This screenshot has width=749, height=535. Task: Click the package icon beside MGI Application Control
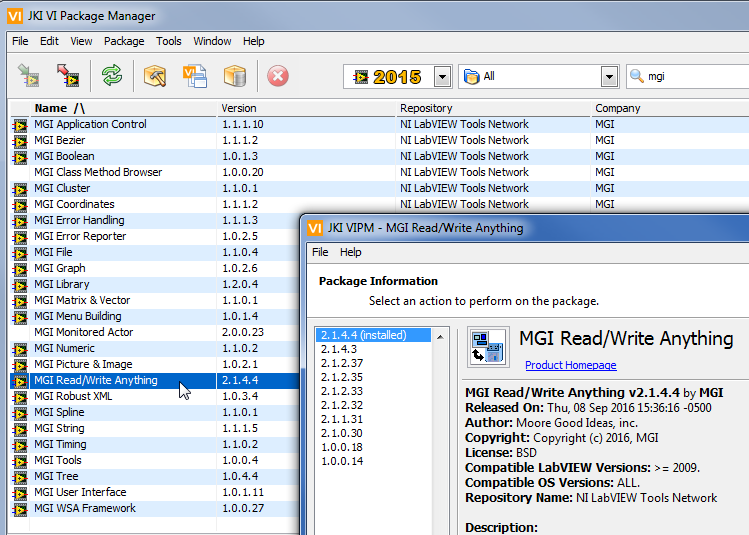pos(20,126)
